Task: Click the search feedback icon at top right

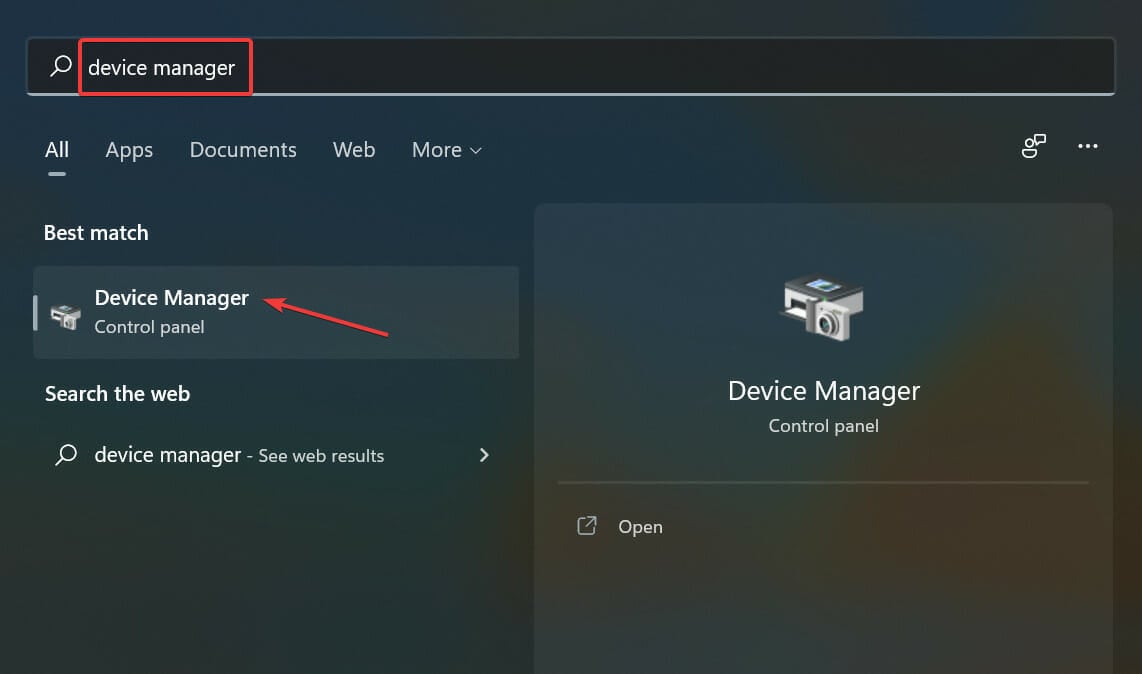Action: [x=1033, y=146]
